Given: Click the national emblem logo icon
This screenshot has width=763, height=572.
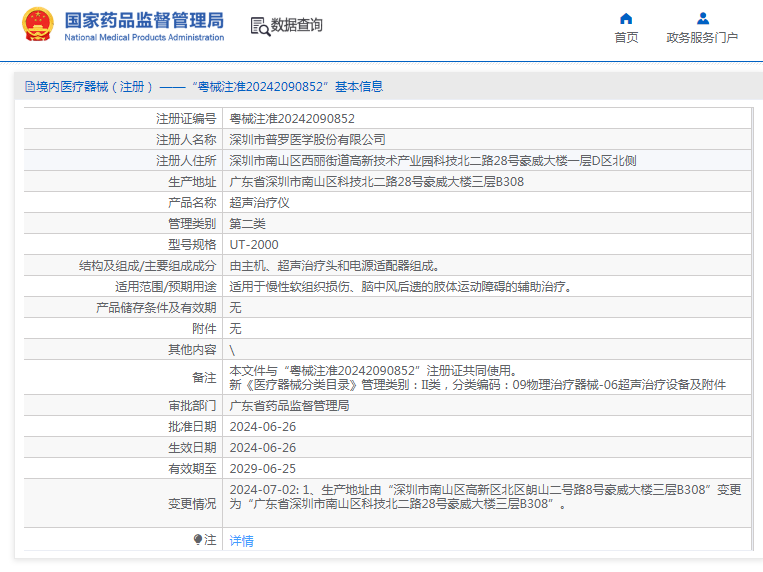Looking at the screenshot, I should (38, 24).
